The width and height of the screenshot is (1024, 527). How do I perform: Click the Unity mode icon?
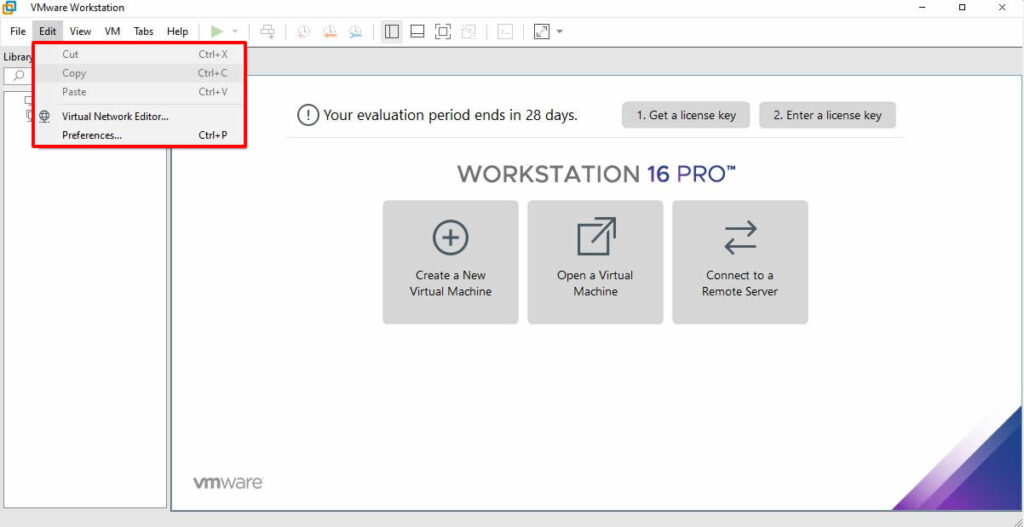(x=468, y=31)
